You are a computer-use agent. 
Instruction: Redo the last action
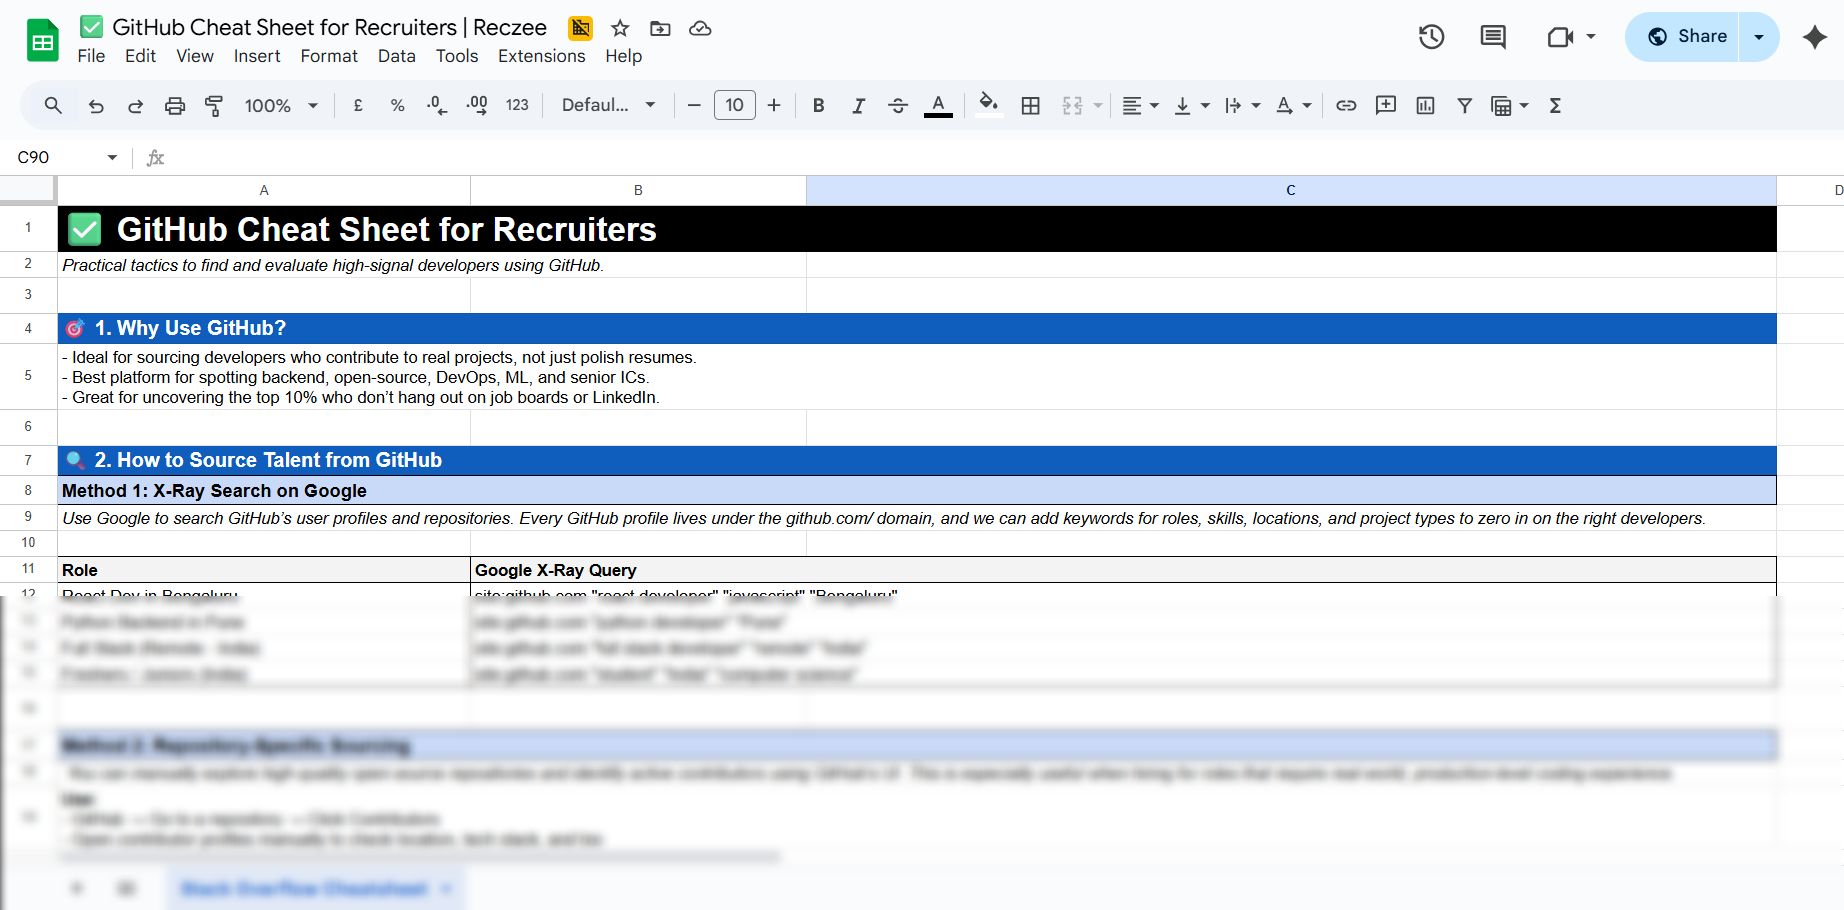coord(135,105)
